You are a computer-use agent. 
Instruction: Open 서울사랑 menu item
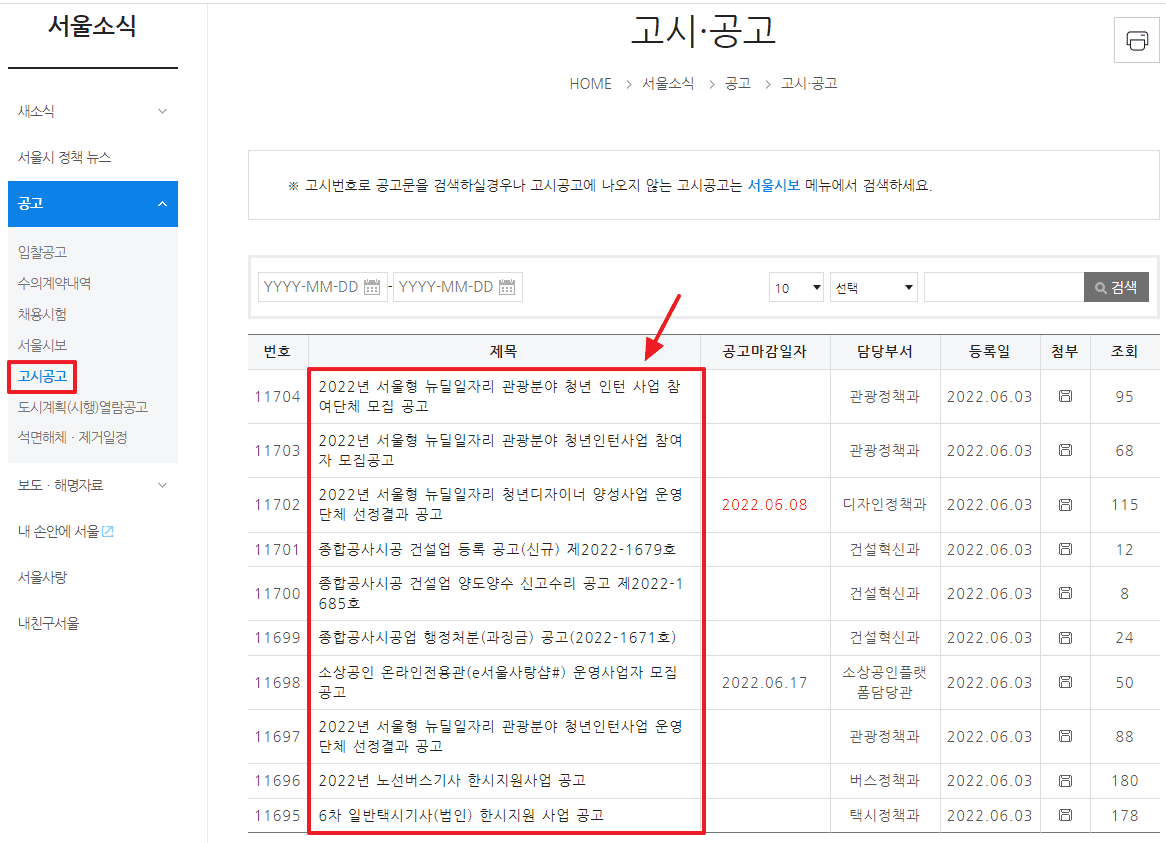coord(42,578)
